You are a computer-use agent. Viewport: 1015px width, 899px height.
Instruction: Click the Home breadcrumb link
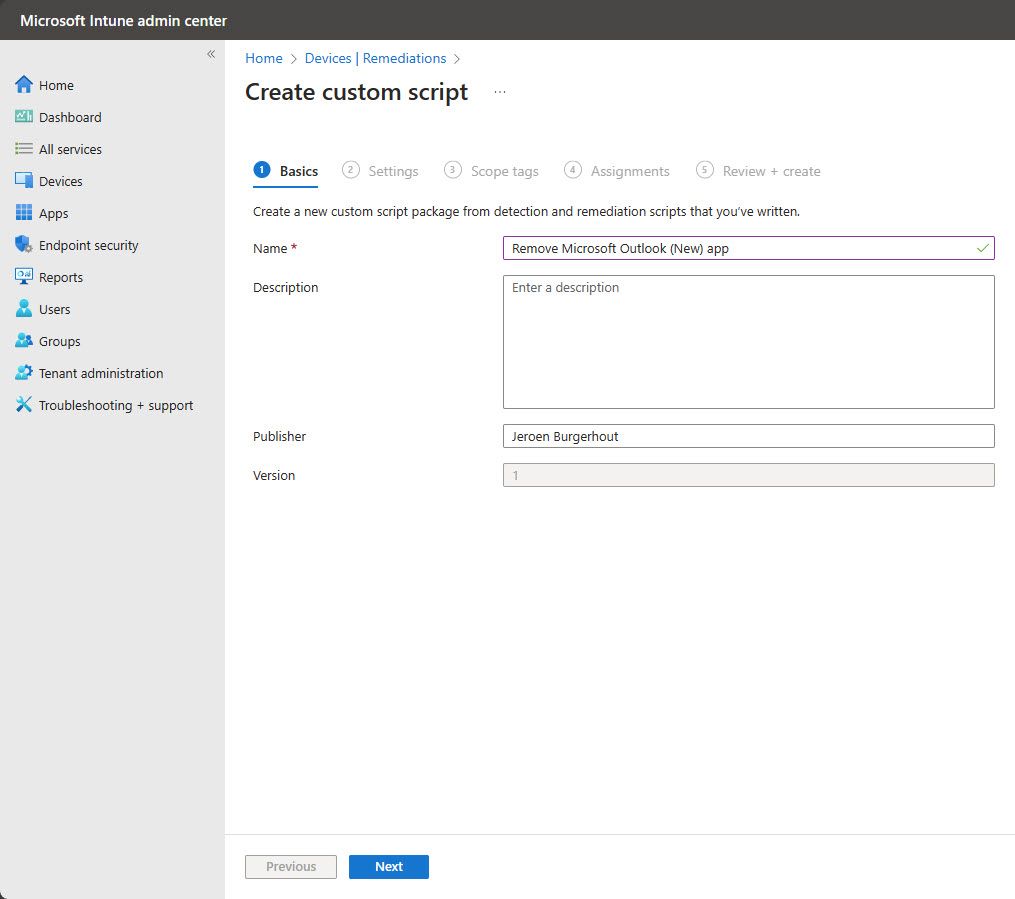[x=263, y=58]
